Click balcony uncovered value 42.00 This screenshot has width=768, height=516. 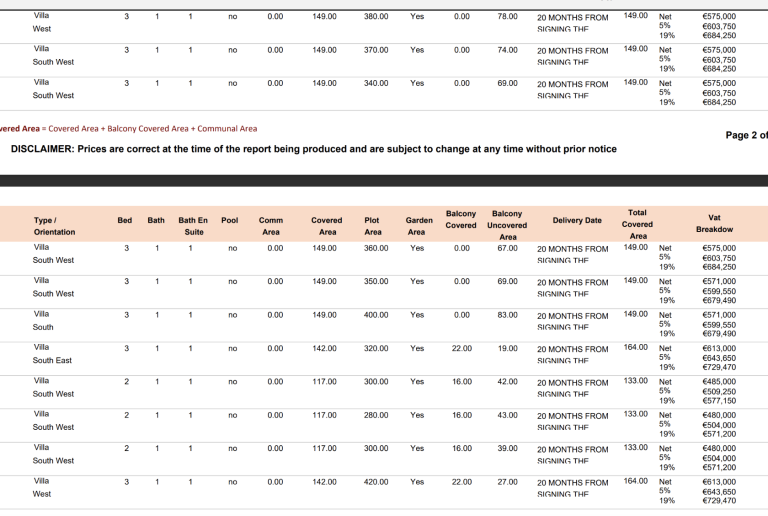[507, 382]
